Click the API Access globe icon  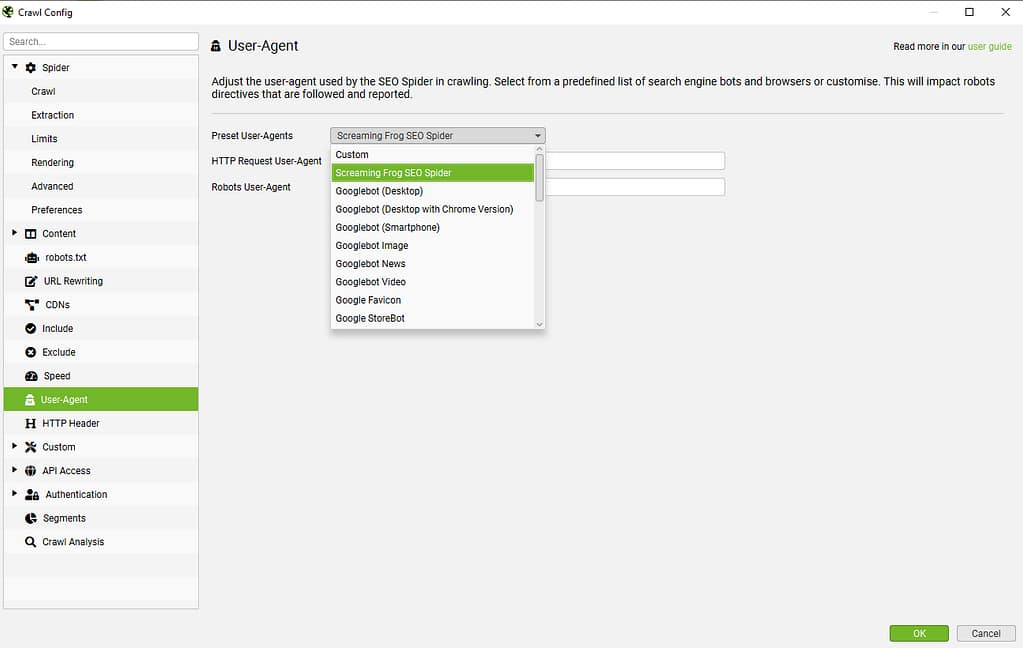tap(31, 471)
